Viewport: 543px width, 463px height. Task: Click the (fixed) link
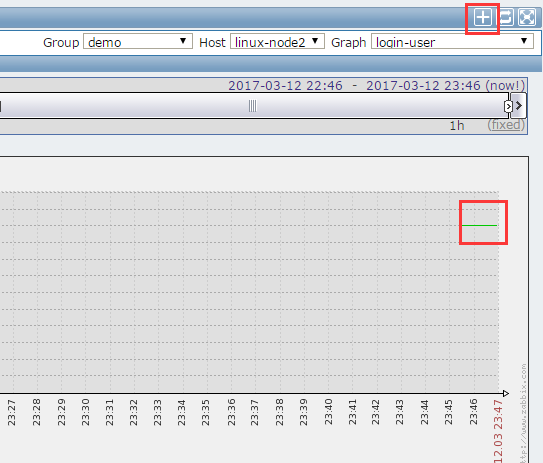506,125
